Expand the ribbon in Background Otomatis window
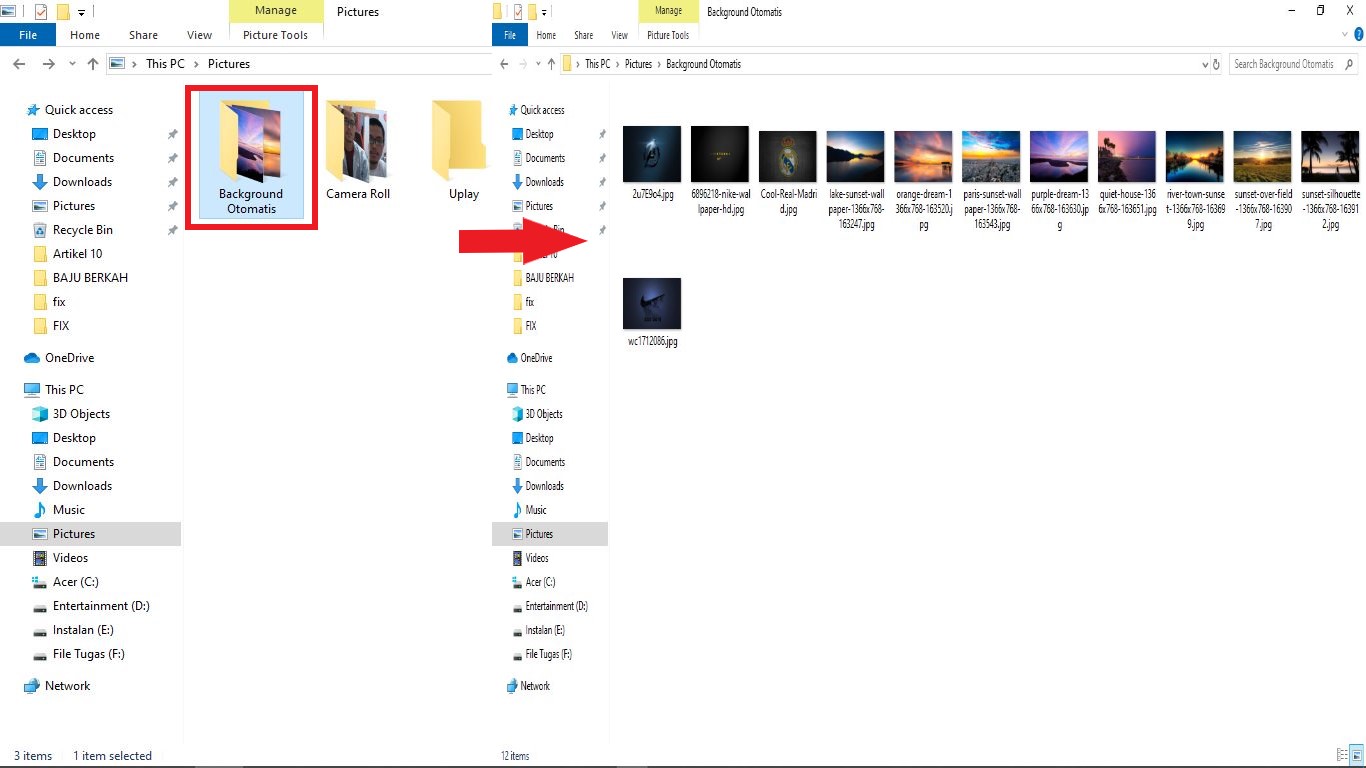Screen dimensions: 1366x768 tap(1346, 35)
